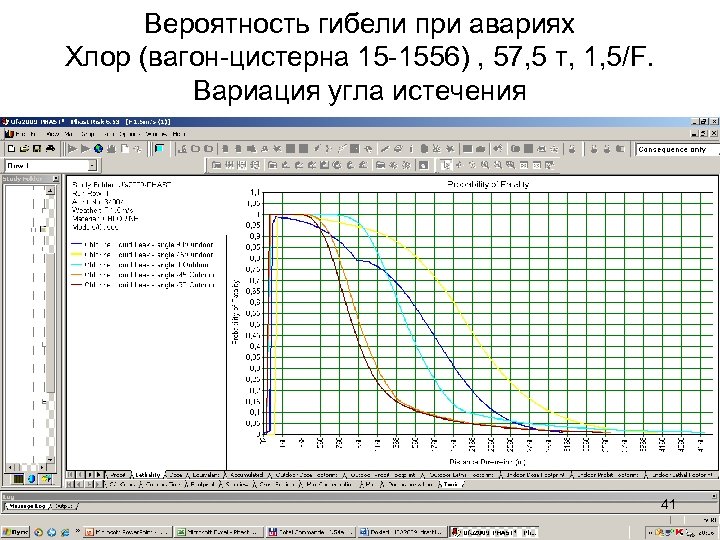This screenshot has width=720, height=540.
Task: Switch to Microsoft PowerPoint taskbar button
Action: [x=127, y=532]
